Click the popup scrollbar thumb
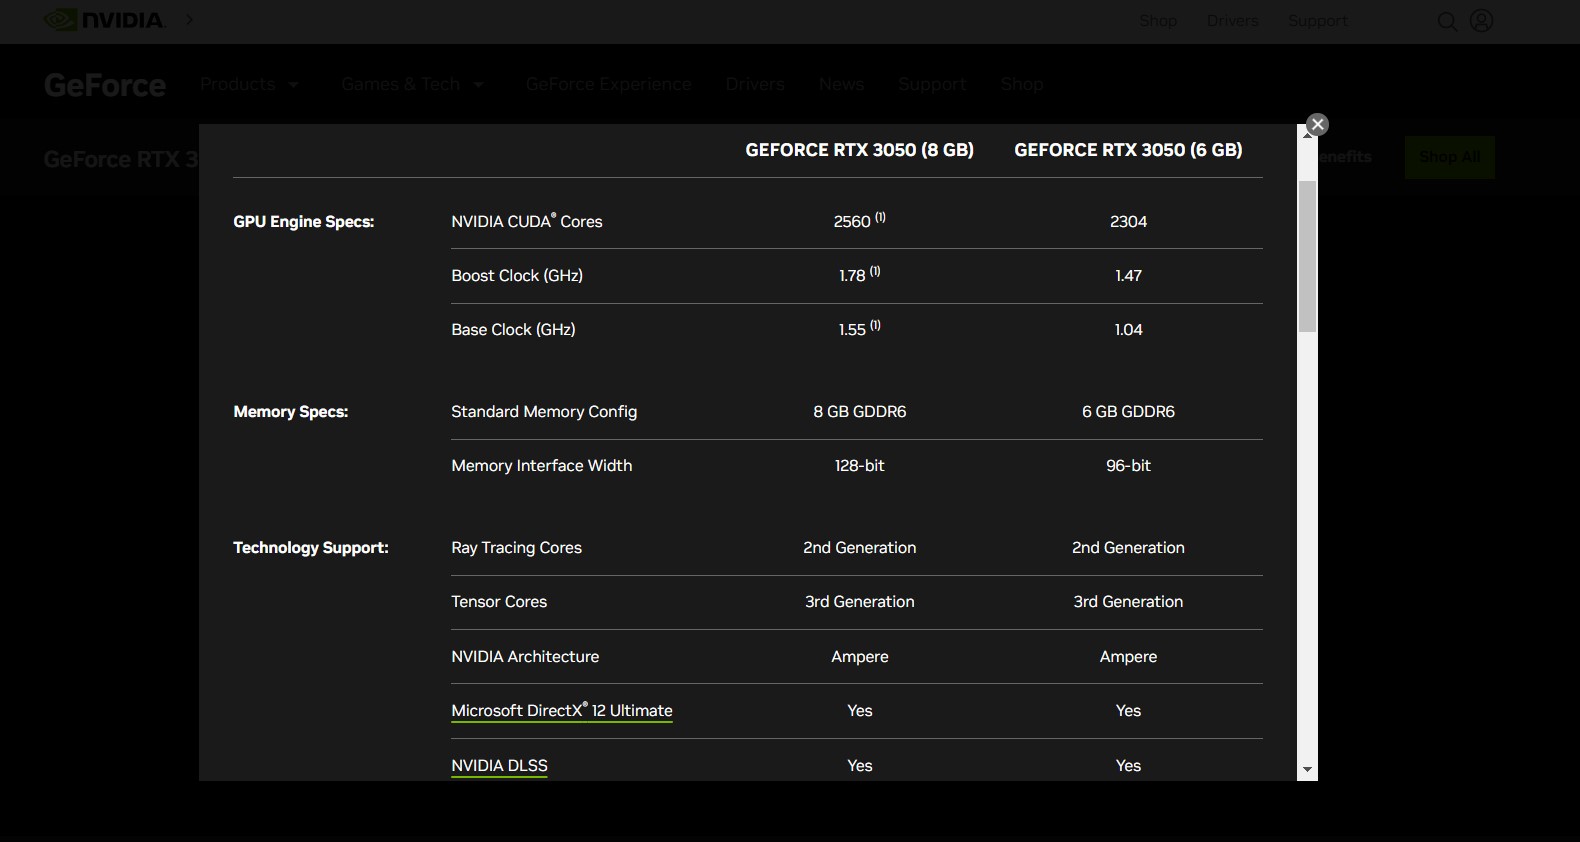Viewport: 1580px width, 842px height. tap(1307, 257)
